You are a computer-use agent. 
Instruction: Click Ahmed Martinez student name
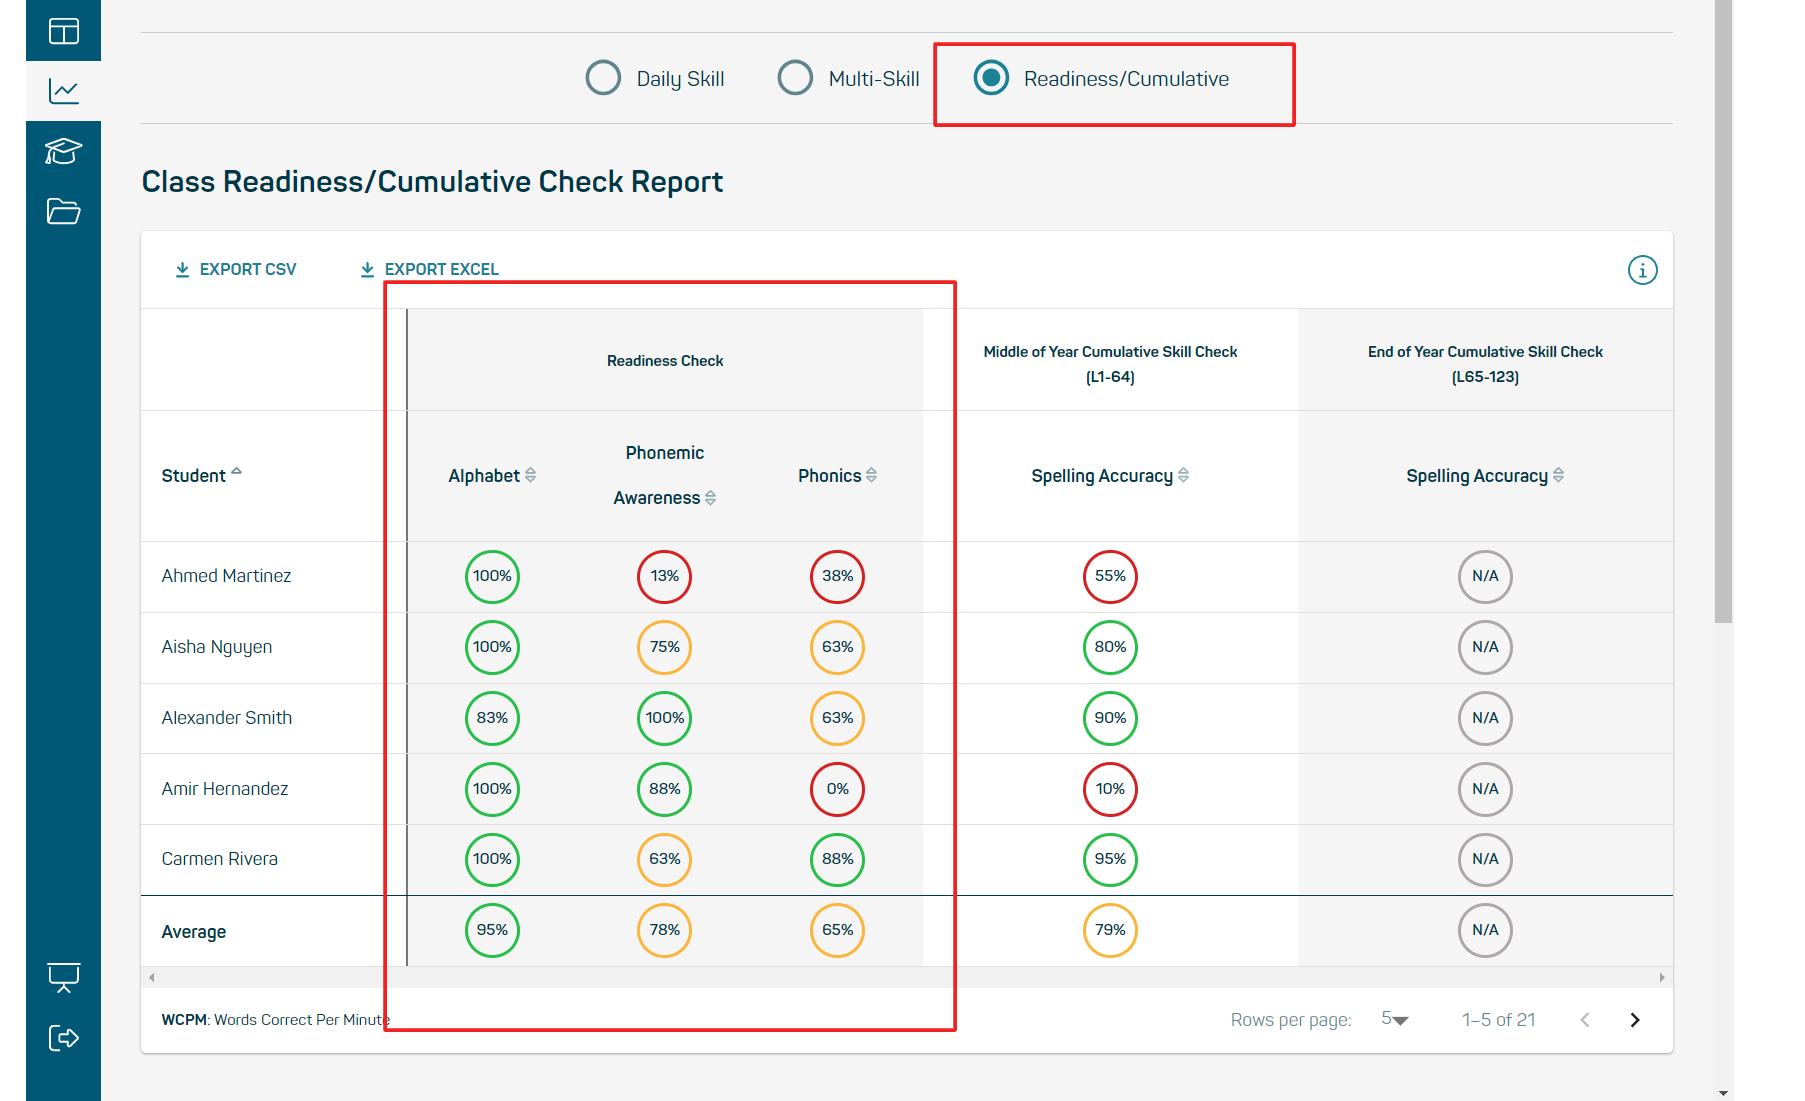pos(227,576)
